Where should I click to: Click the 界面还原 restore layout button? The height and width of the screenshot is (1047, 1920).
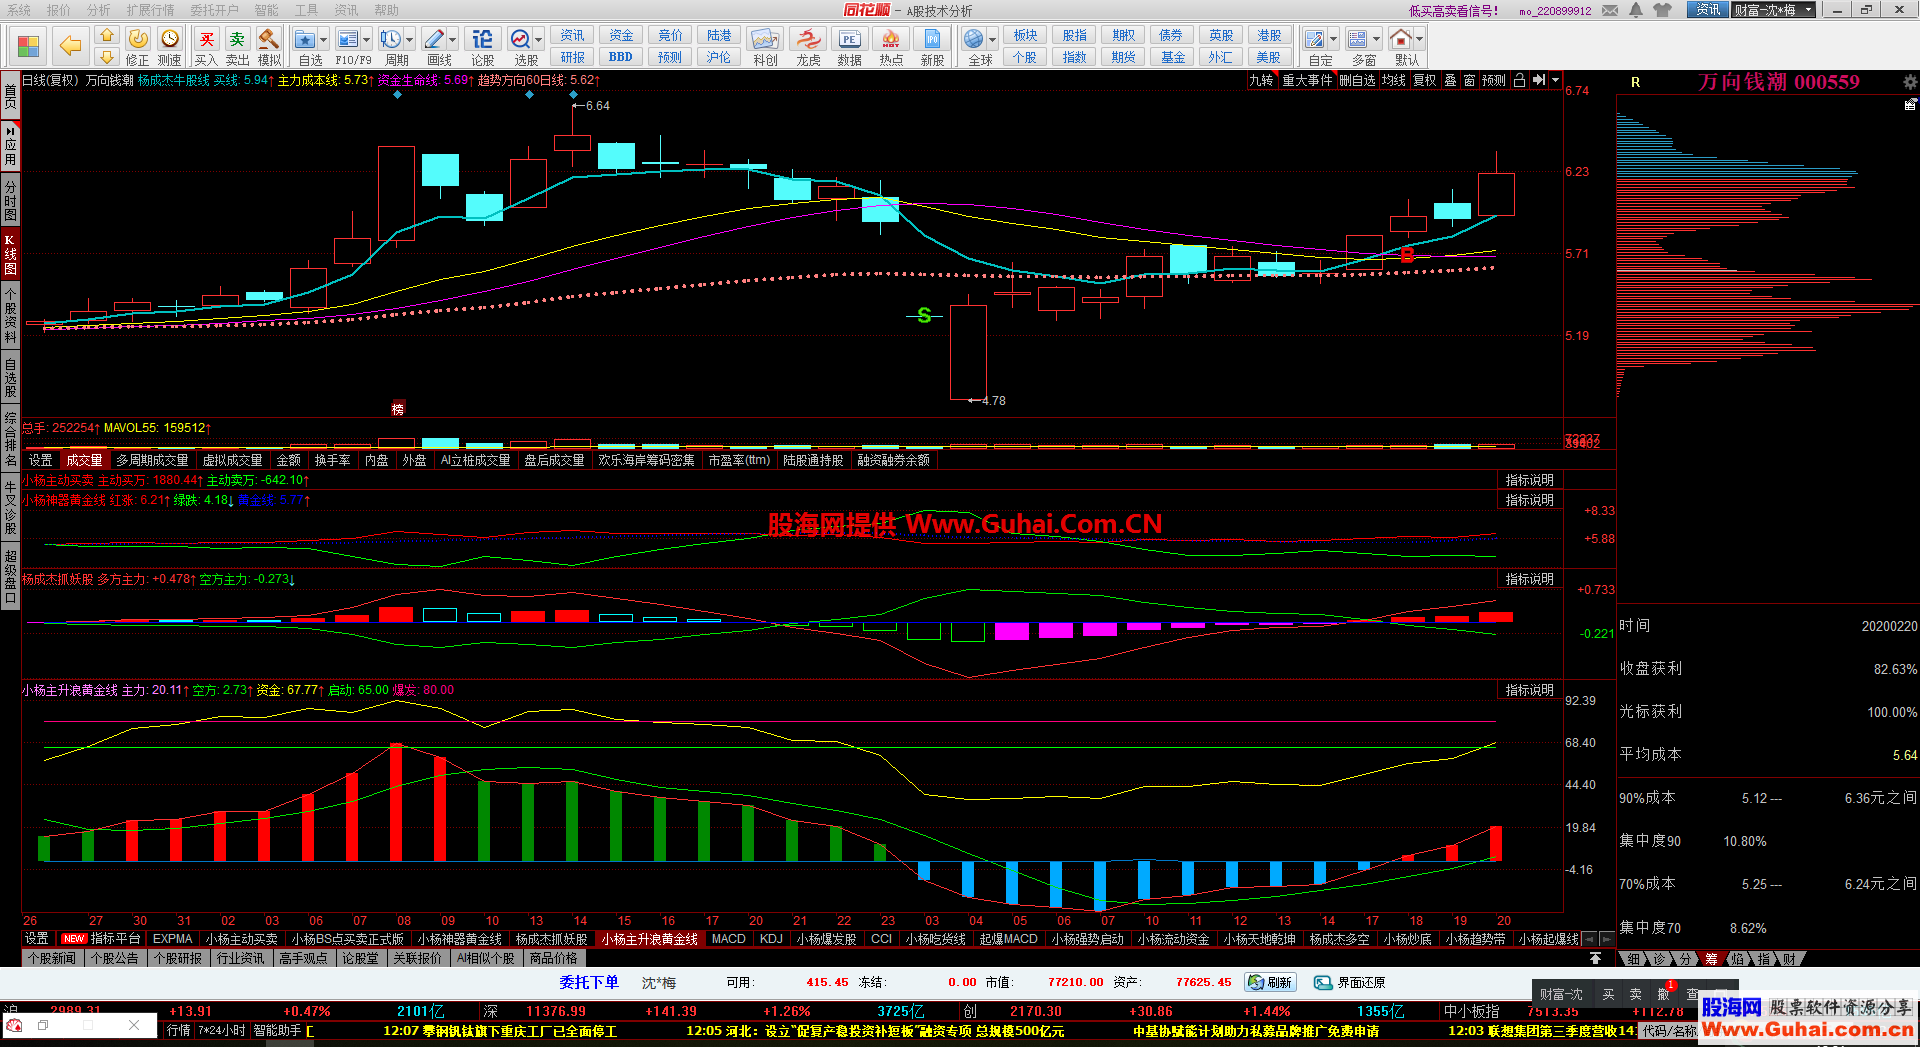click(x=1350, y=983)
